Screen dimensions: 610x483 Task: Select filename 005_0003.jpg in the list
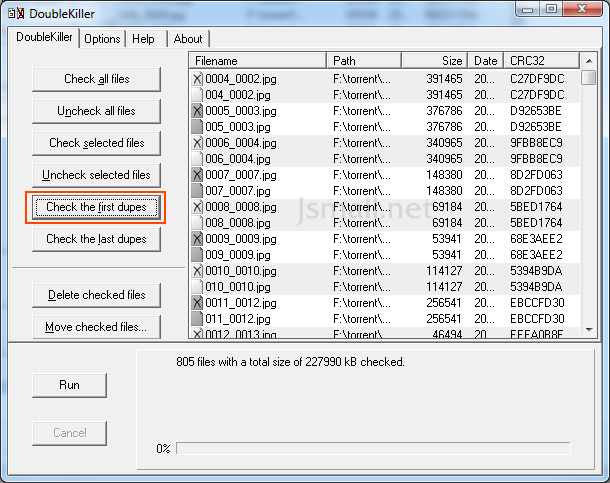click(x=238, y=127)
